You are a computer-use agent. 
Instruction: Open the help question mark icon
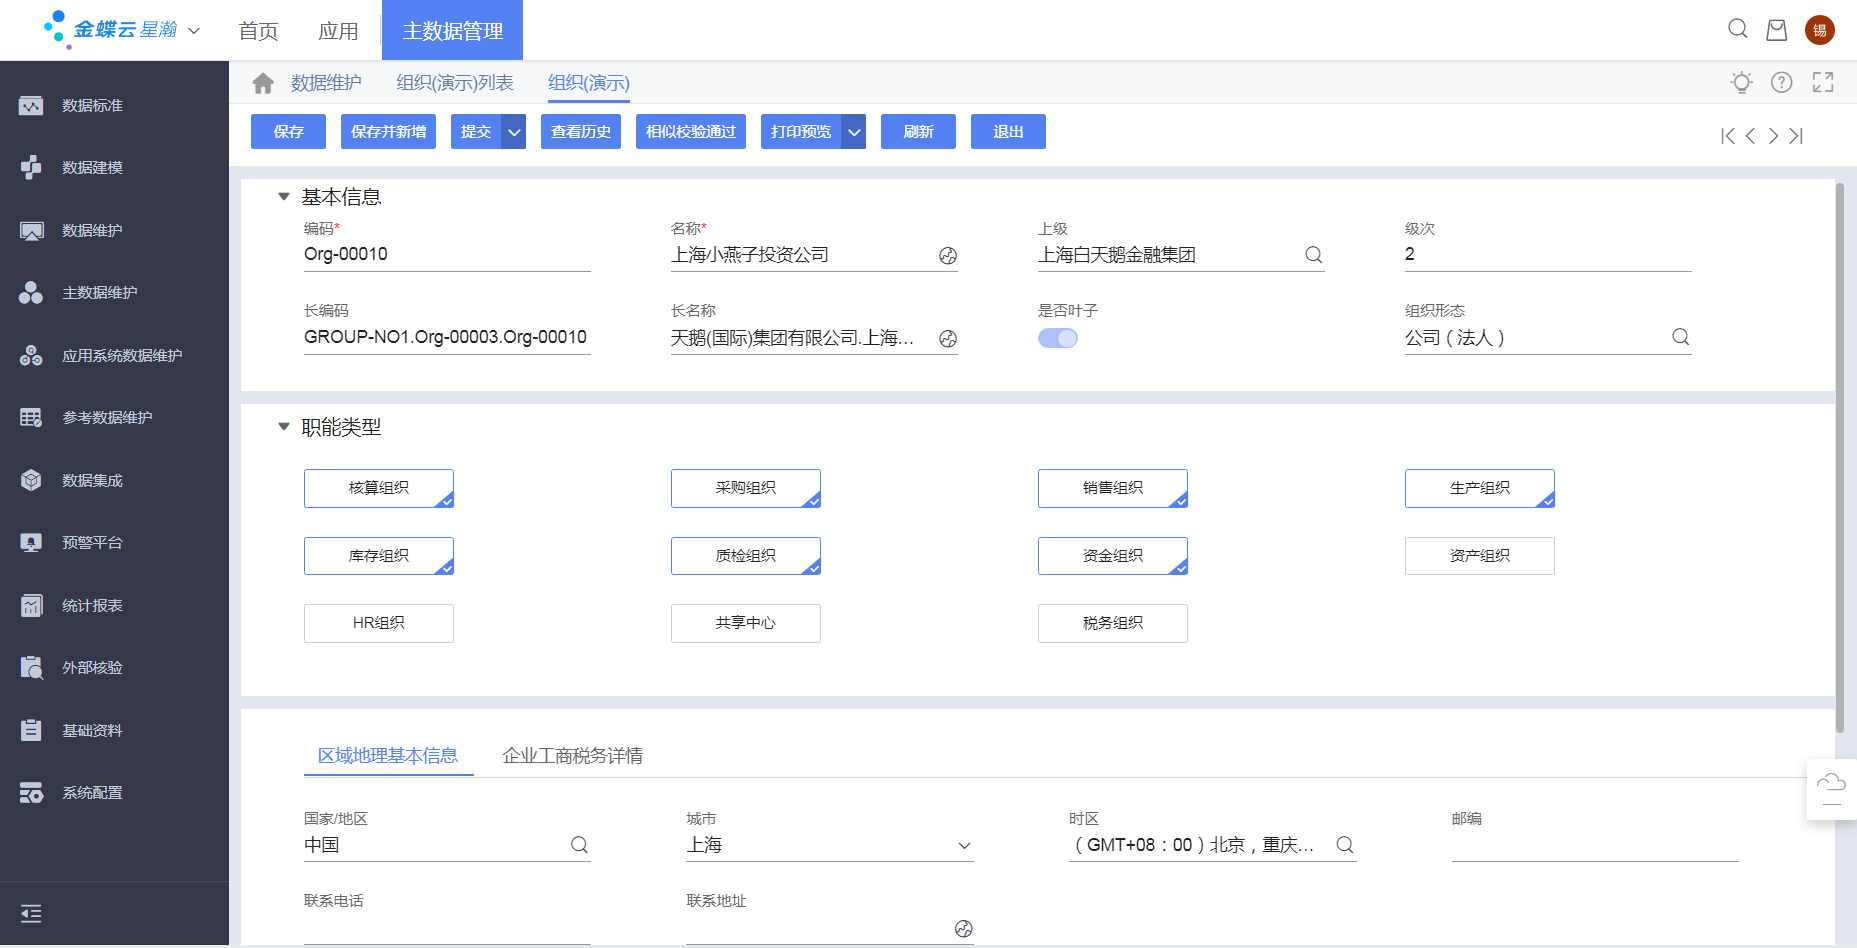(x=1782, y=82)
